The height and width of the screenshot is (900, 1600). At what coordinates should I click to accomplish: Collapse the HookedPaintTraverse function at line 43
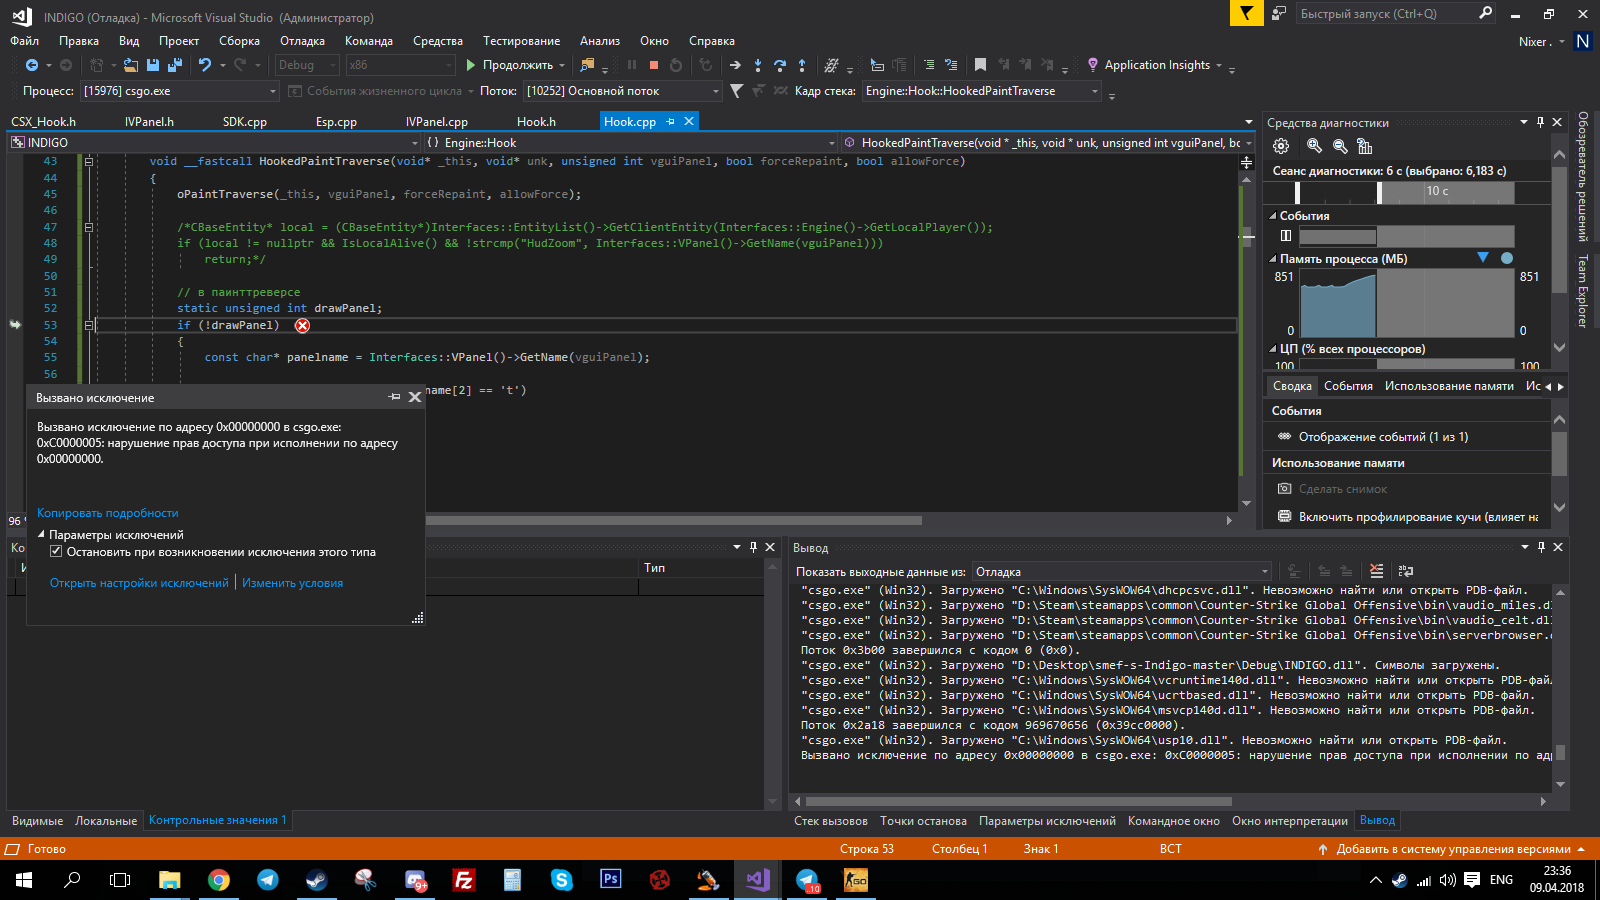[89, 161]
